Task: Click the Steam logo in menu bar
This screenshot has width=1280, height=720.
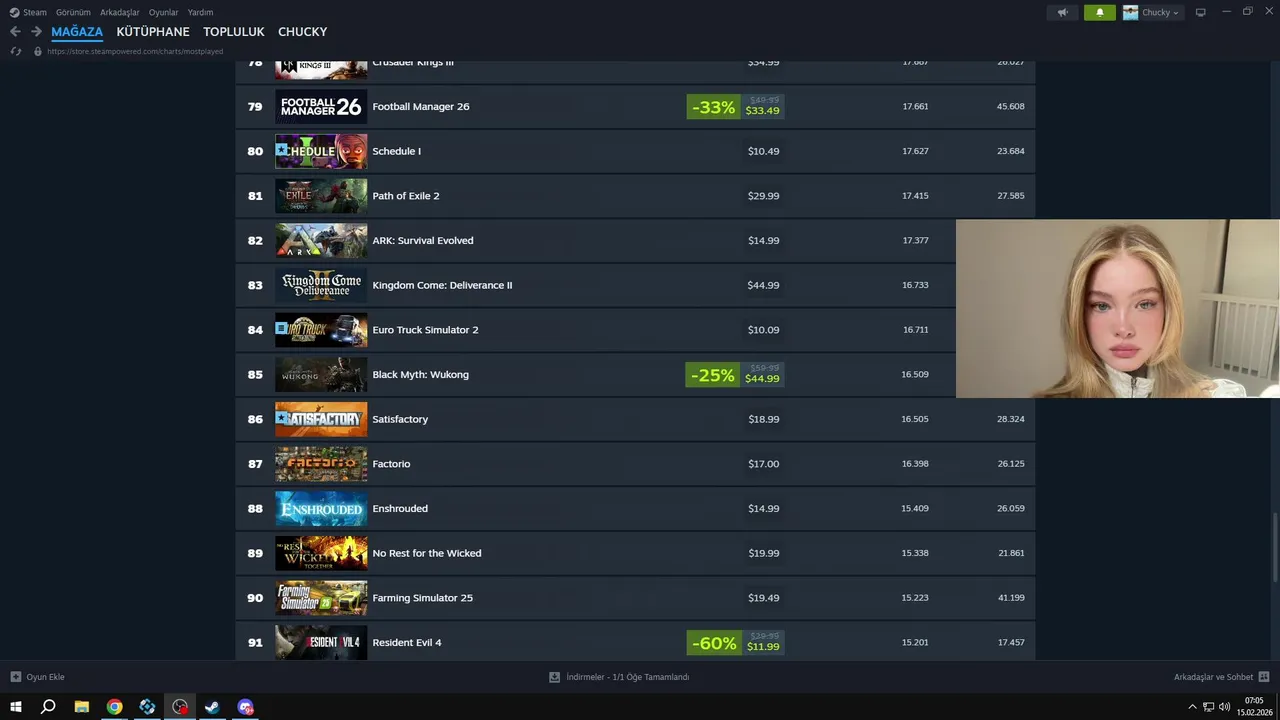Action: tap(14, 12)
